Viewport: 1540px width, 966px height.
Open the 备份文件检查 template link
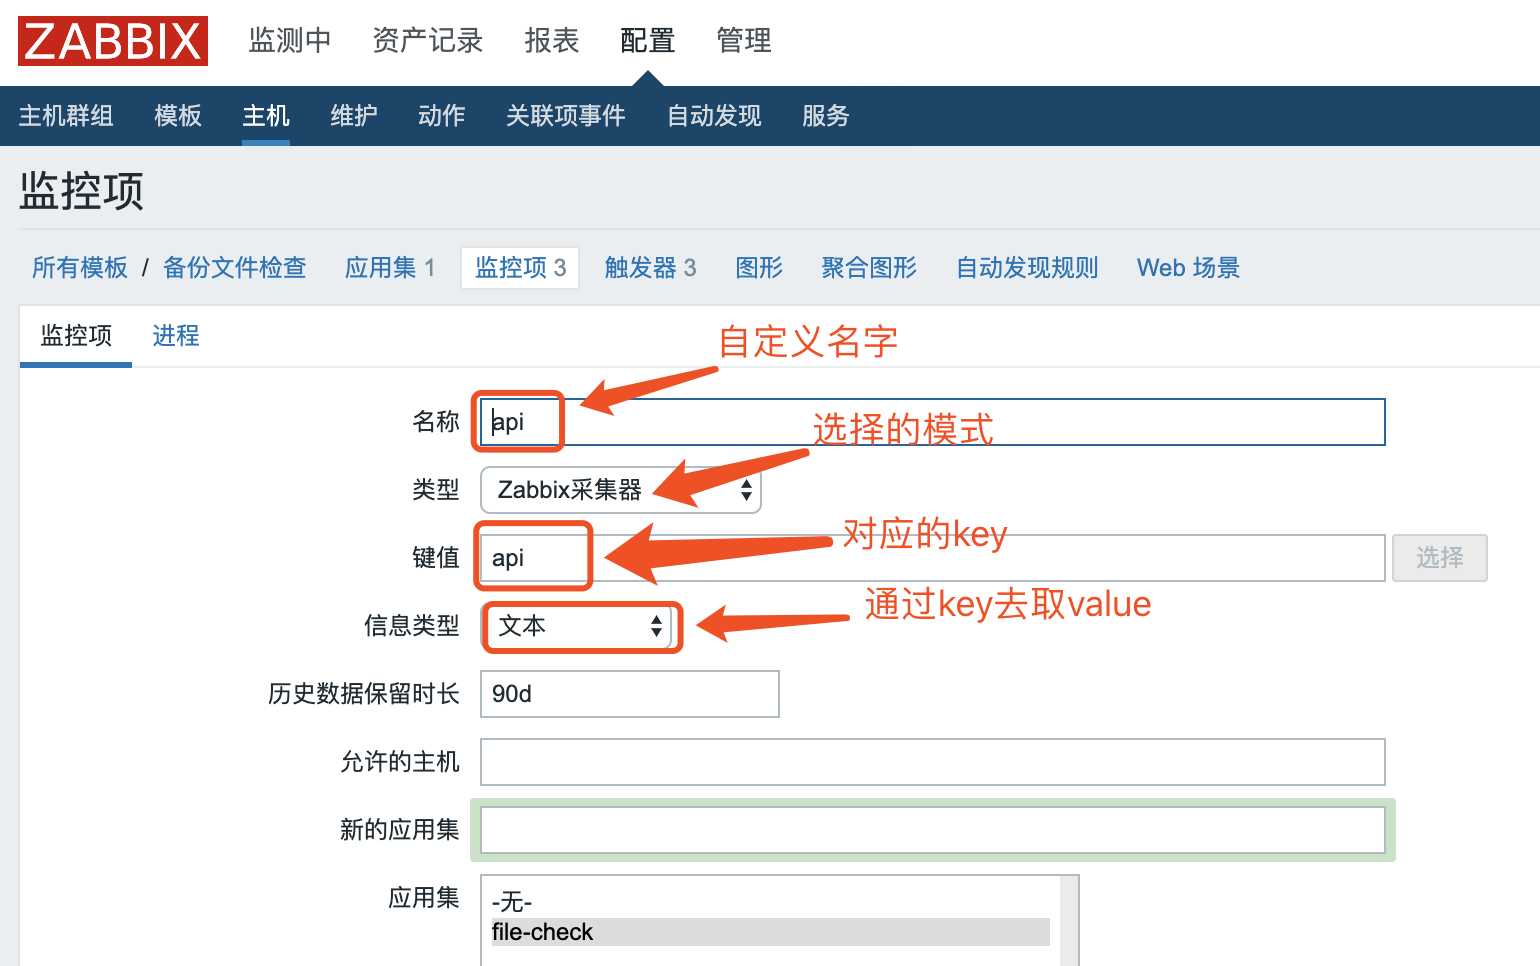235,268
